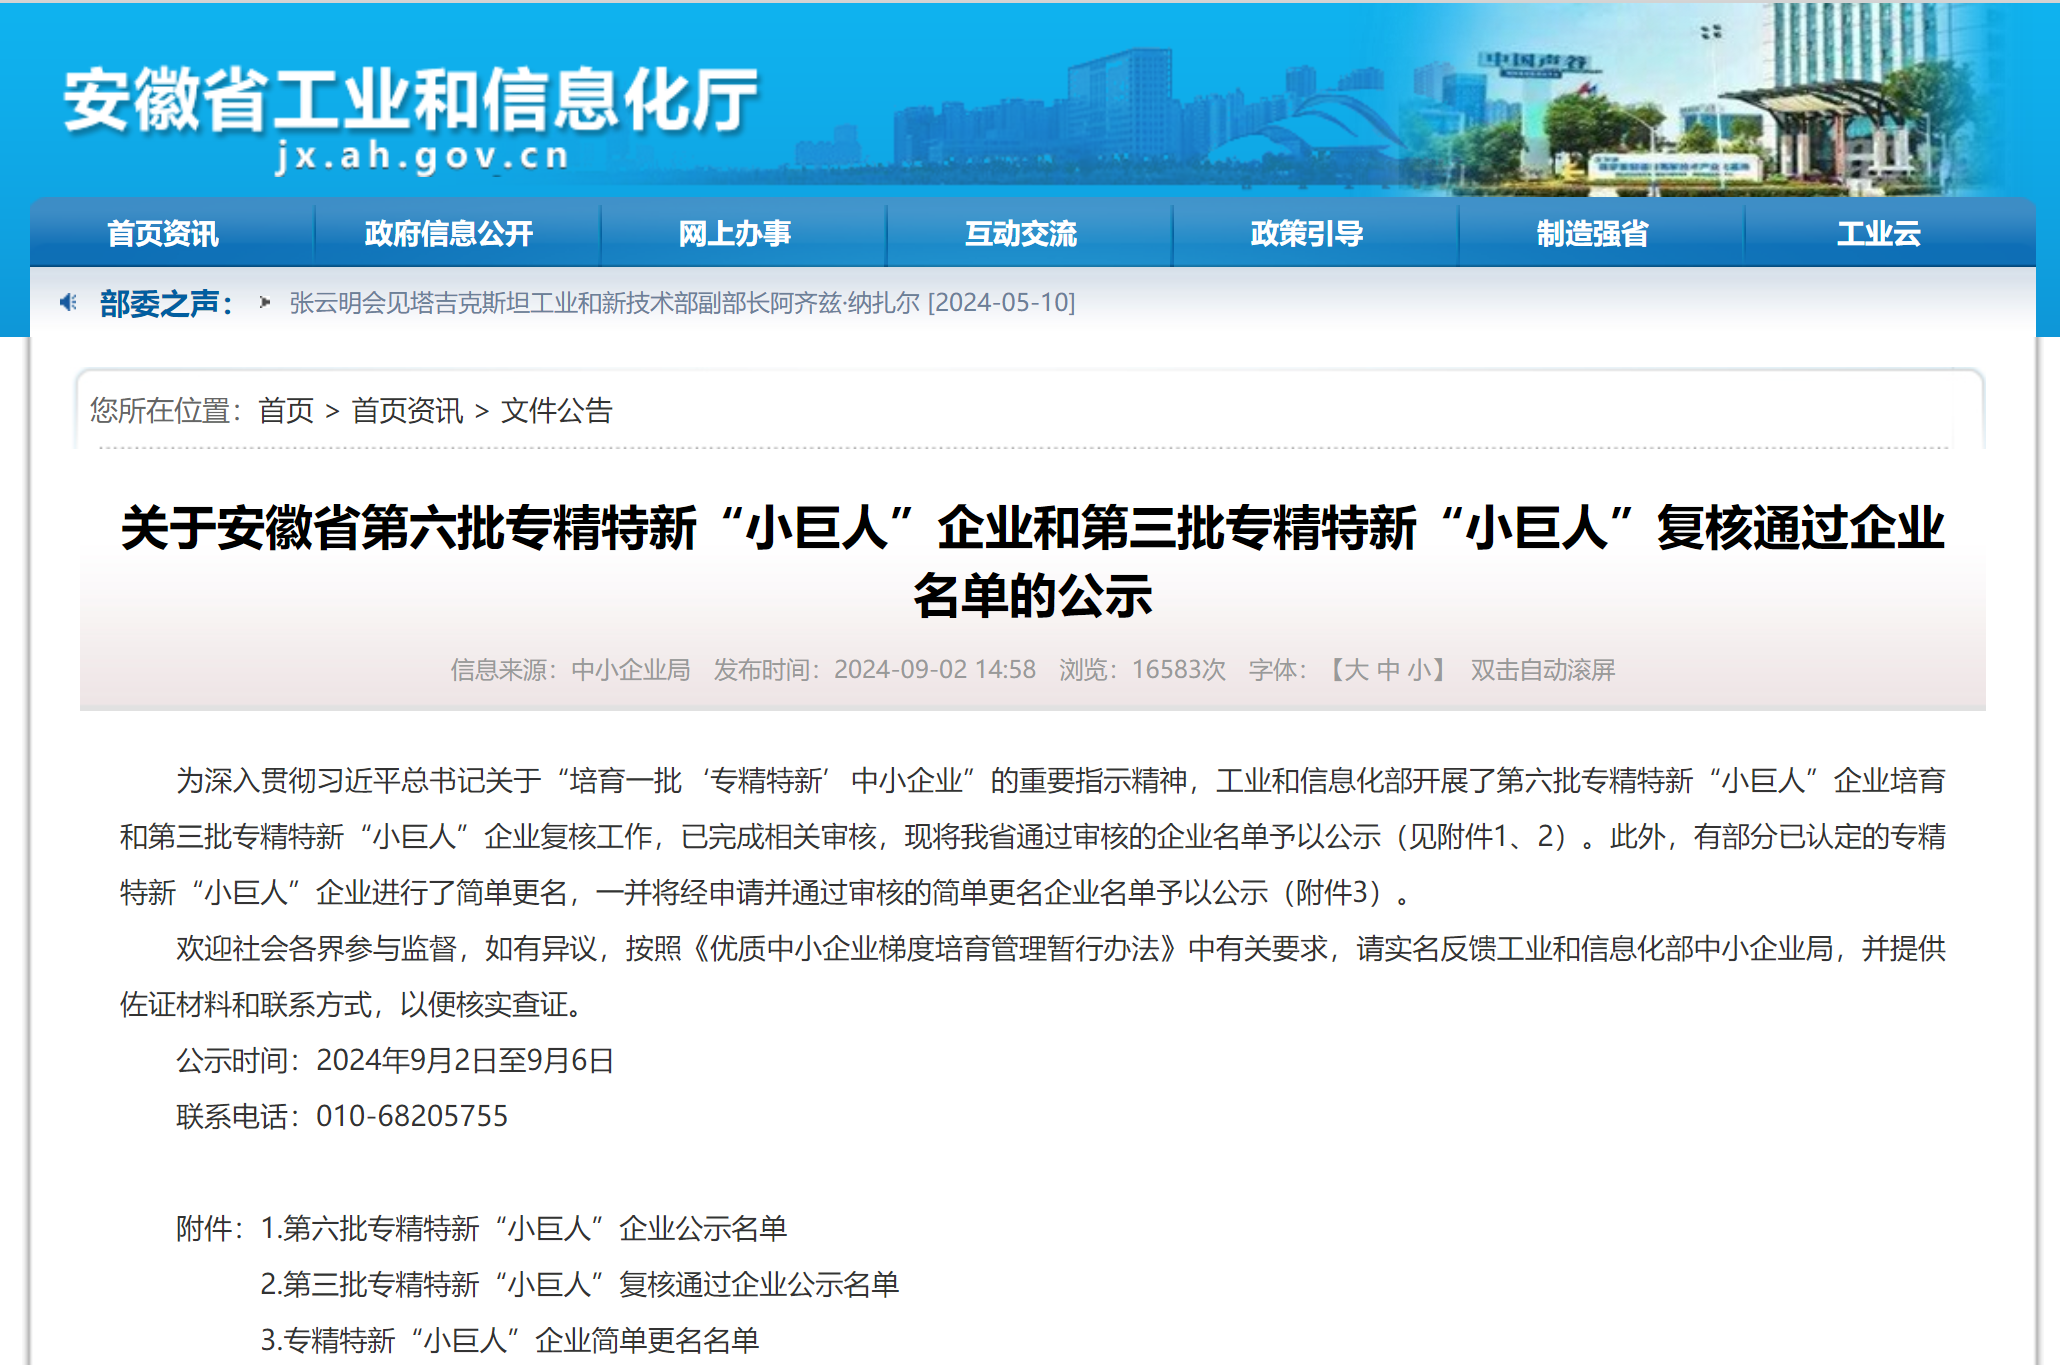
Task: Go to 首页资讯 in the breadcrumb
Action: pyautogui.click(x=407, y=411)
